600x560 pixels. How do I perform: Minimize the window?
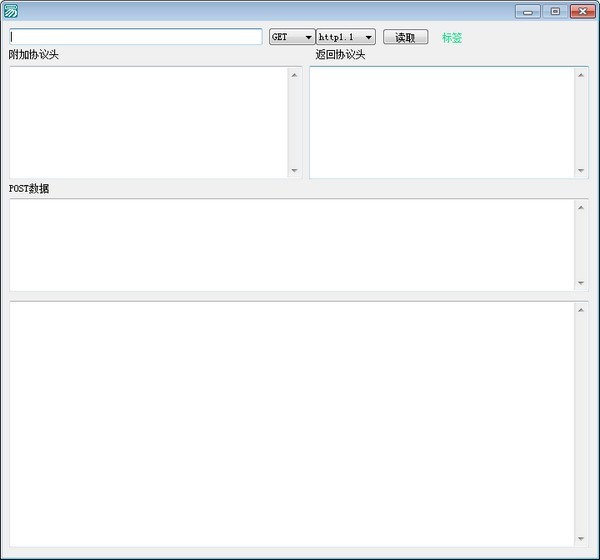[528, 11]
